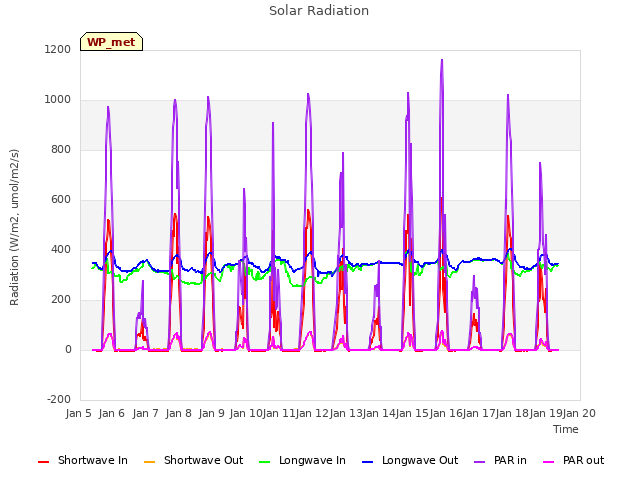Toggle the Shortwave Out legend entry
640x480 pixels.
click(x=193, y=460)
